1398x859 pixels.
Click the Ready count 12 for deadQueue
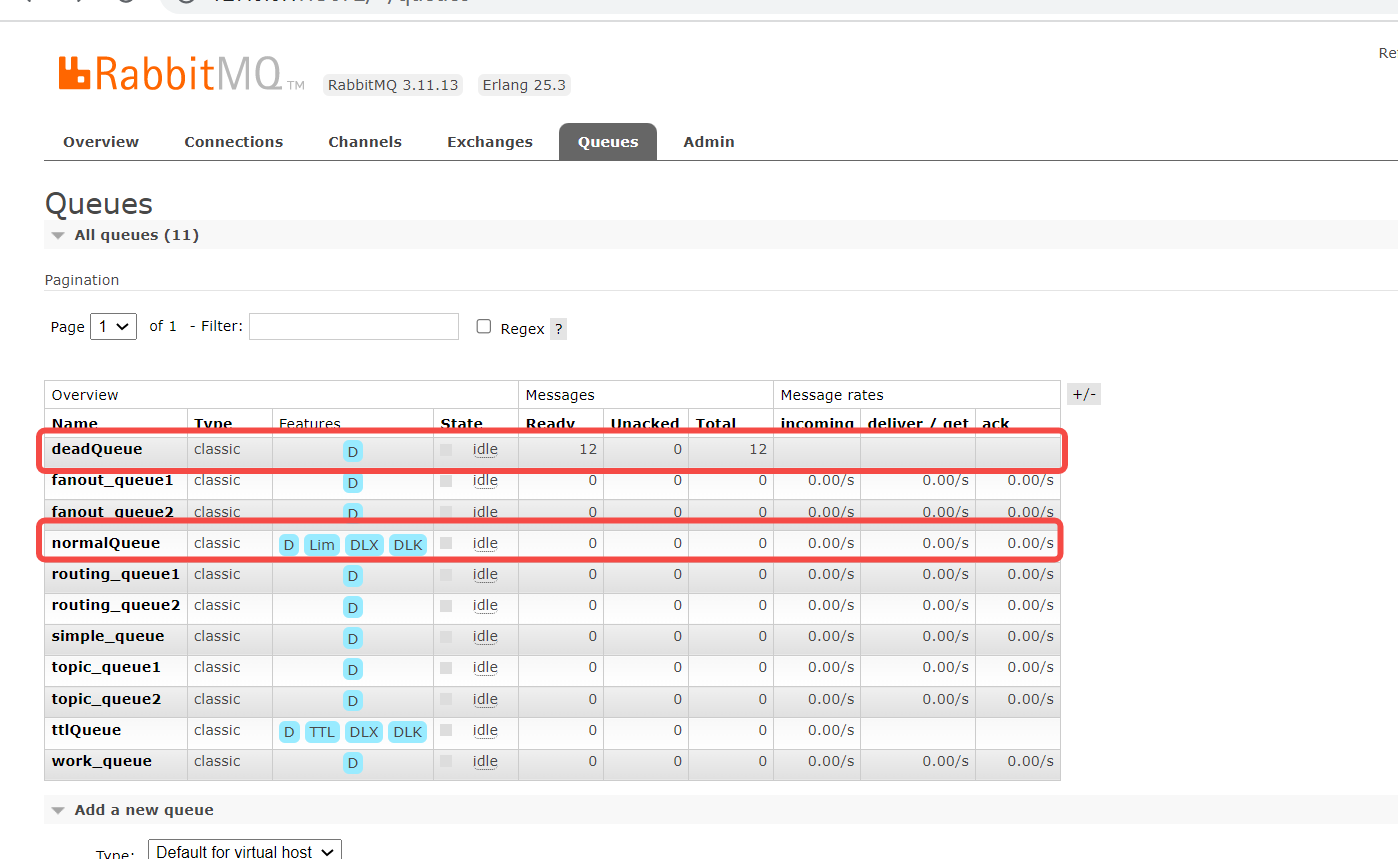tap(588, 449)
